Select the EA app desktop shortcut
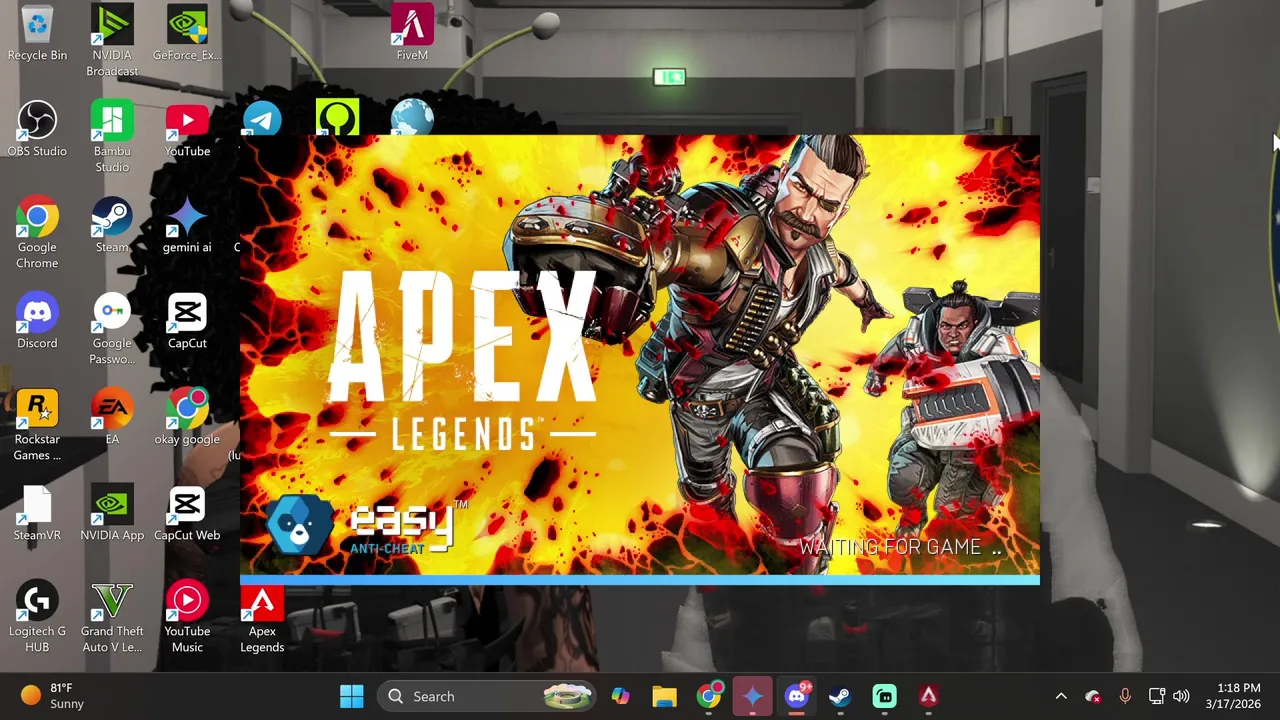 click(x=112, y=418)
